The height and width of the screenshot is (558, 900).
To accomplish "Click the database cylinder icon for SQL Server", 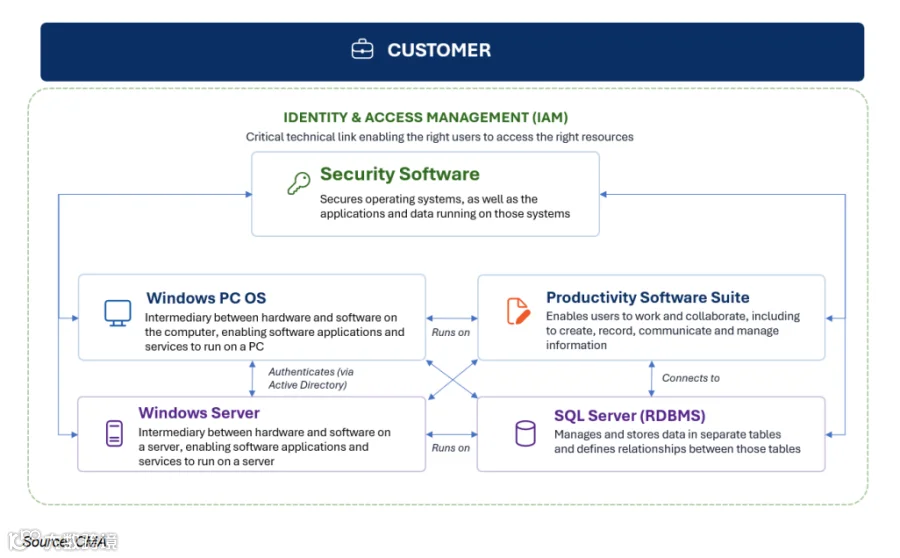I will (525, 433).
